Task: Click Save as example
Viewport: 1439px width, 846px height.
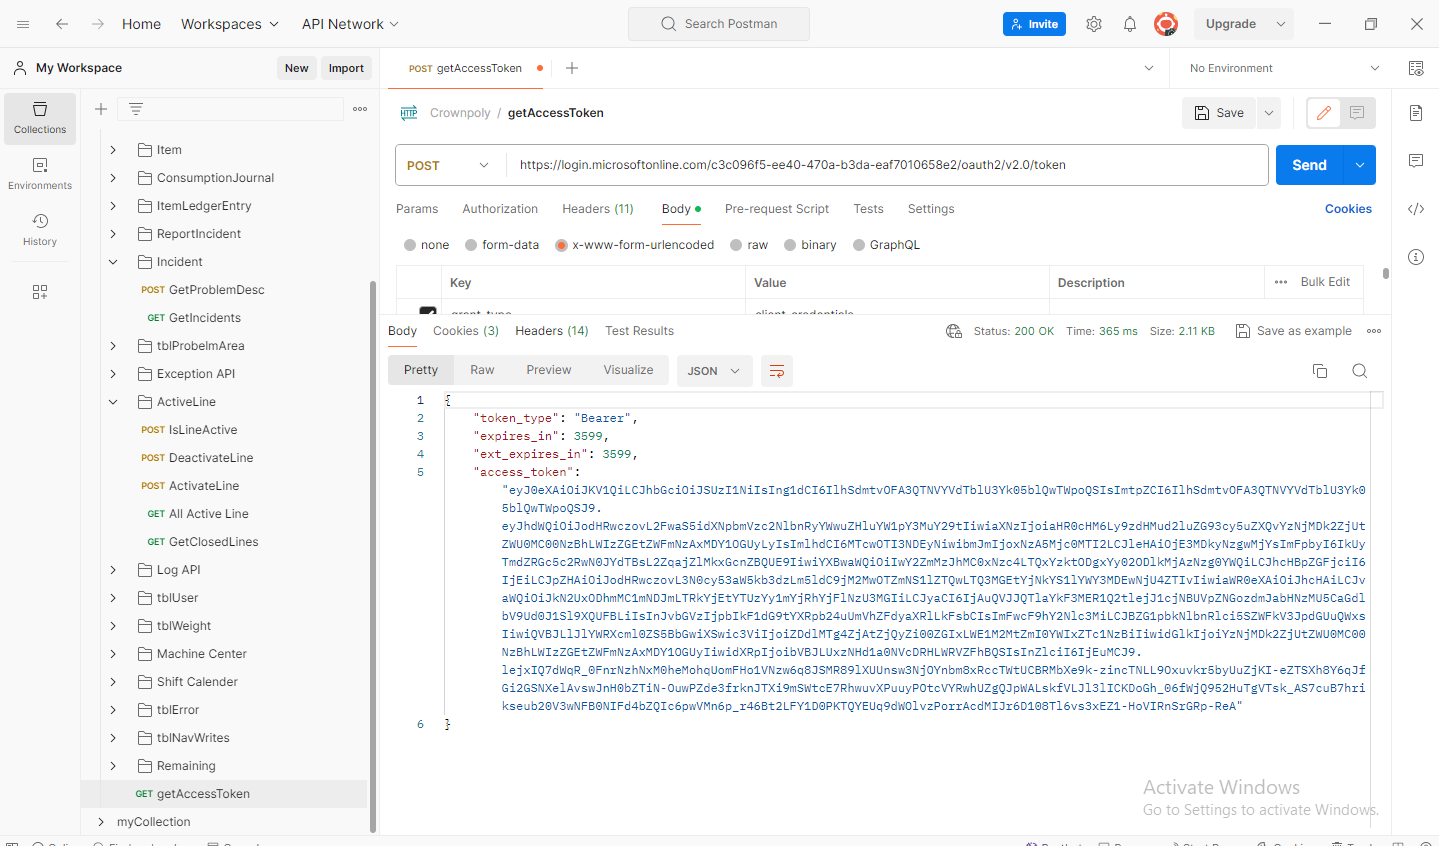Action: point(1293,330)
